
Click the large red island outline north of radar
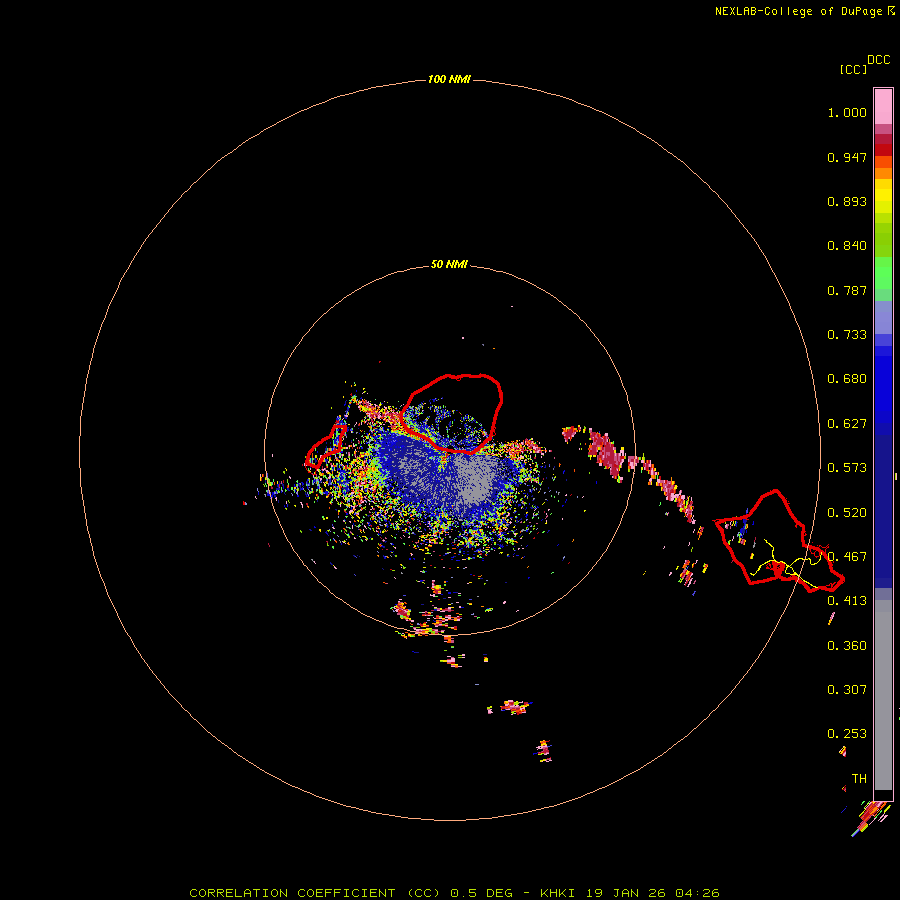(452, 413)
